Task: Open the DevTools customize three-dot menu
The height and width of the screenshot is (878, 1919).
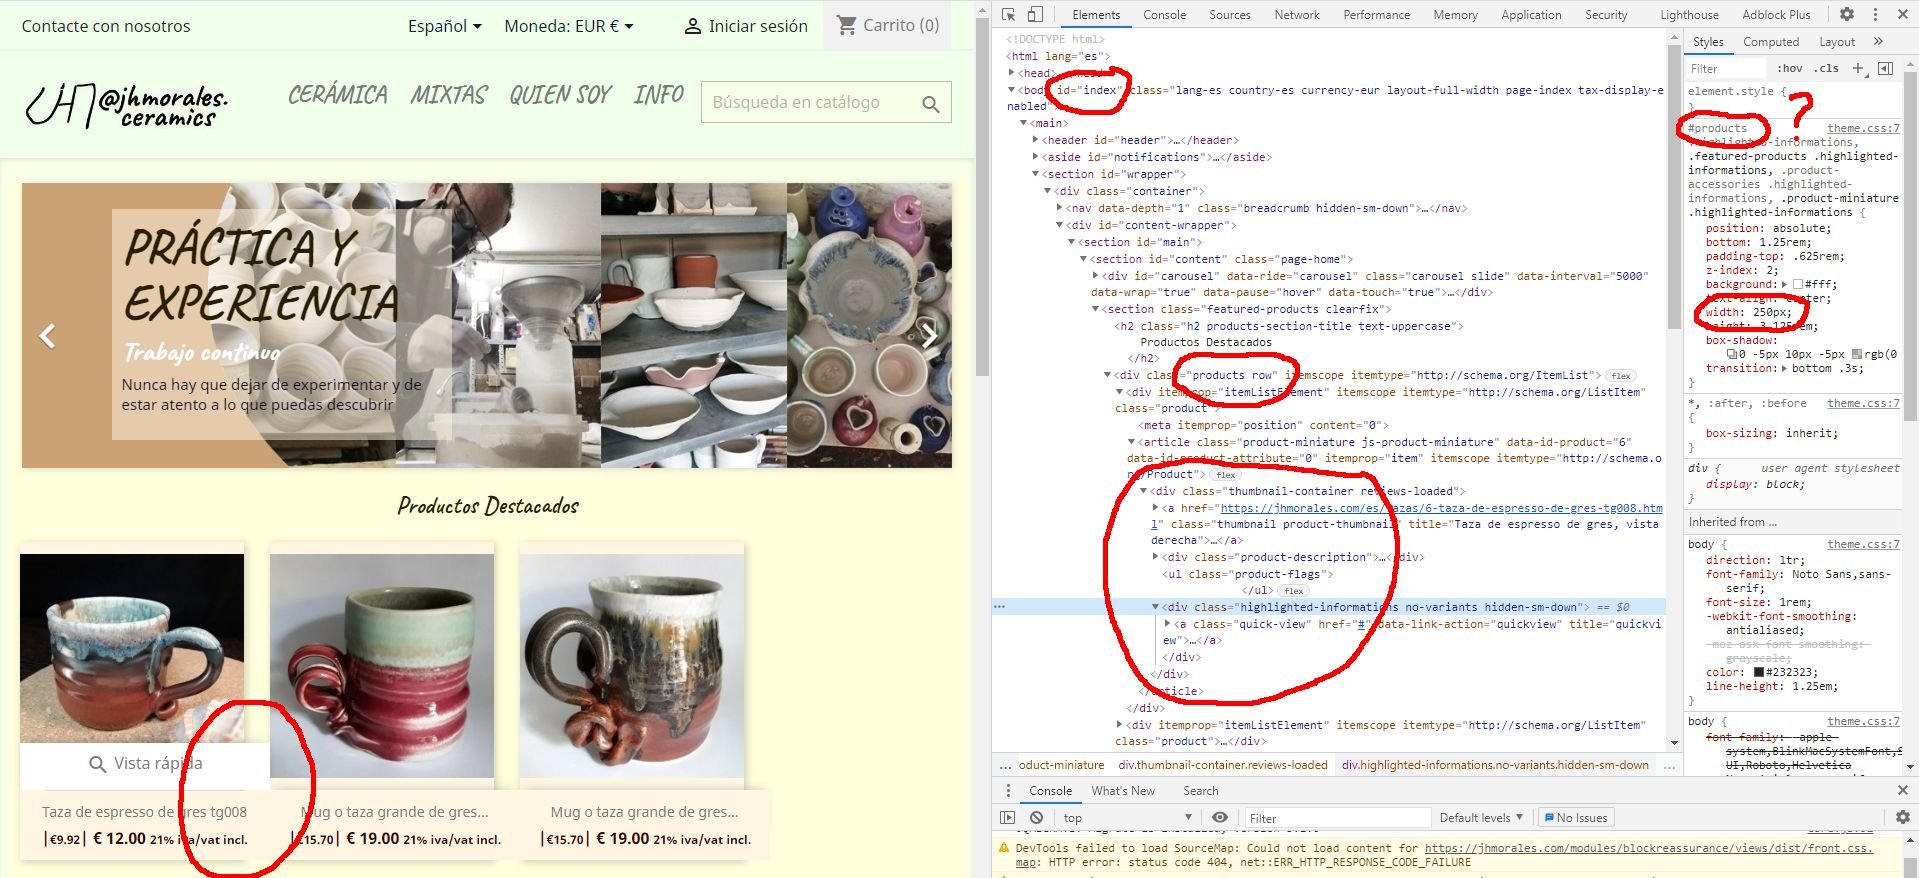Action: (1875, 15)
